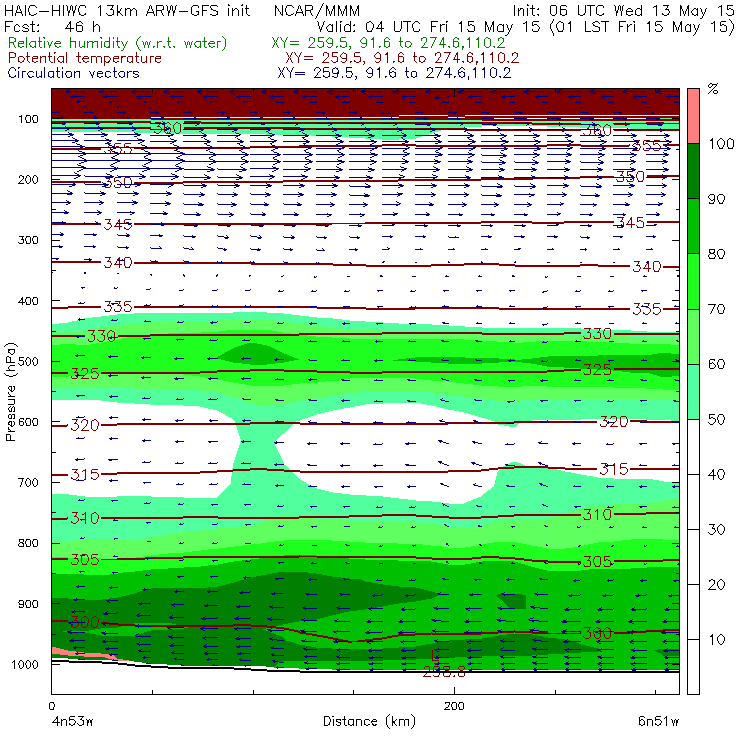The image size is (740, 740).
Task: Click the "0" distance axis tick label
Action: coord(51,706)
